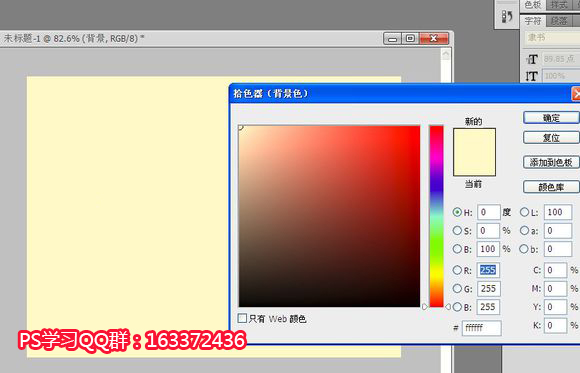Click the 新的/当前 color preview swatch

point(474,152)
